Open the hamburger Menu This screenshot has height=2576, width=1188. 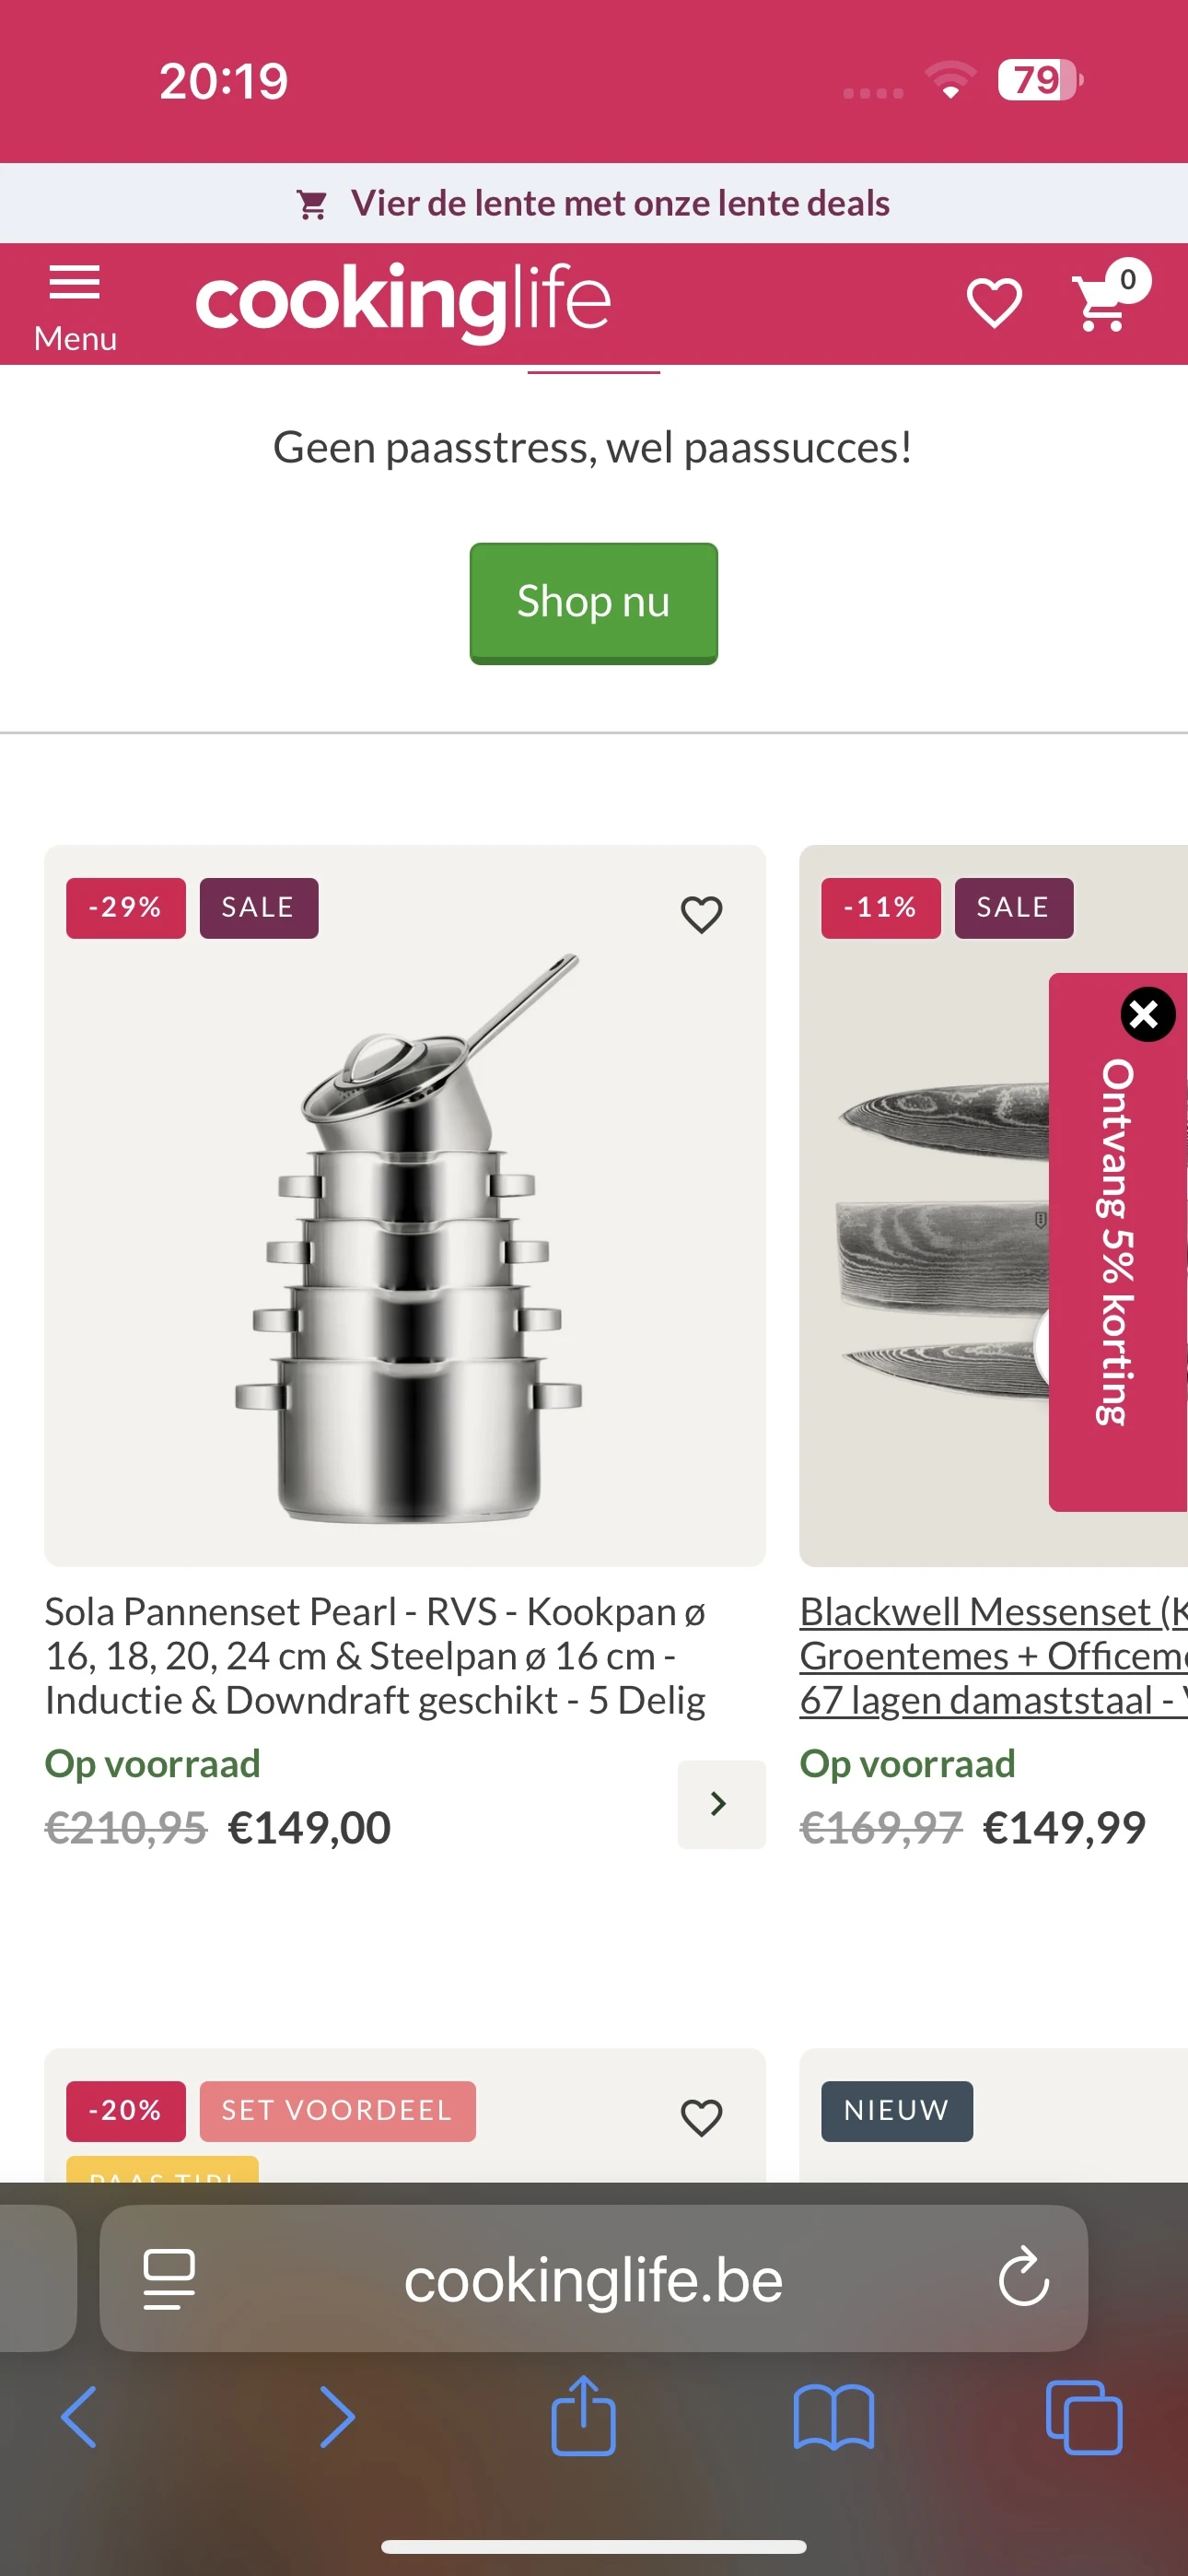(x=75, y=305)
